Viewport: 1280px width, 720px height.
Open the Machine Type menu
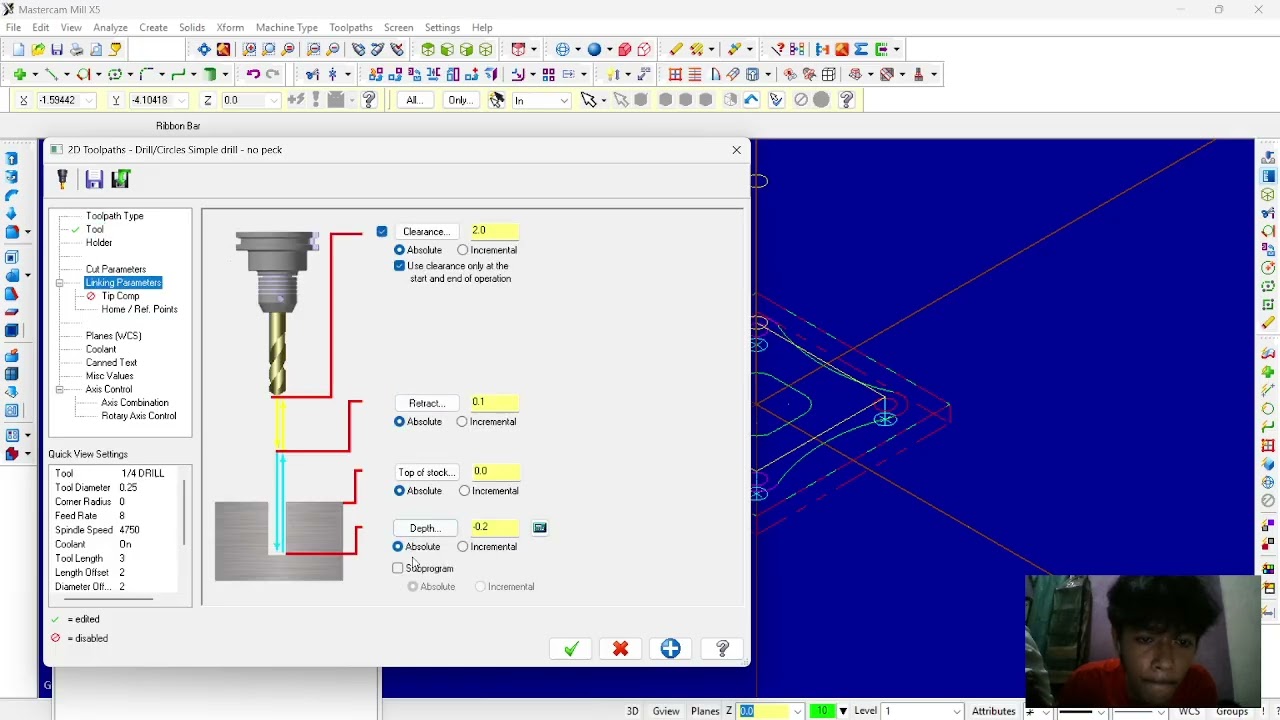point(286,27)
